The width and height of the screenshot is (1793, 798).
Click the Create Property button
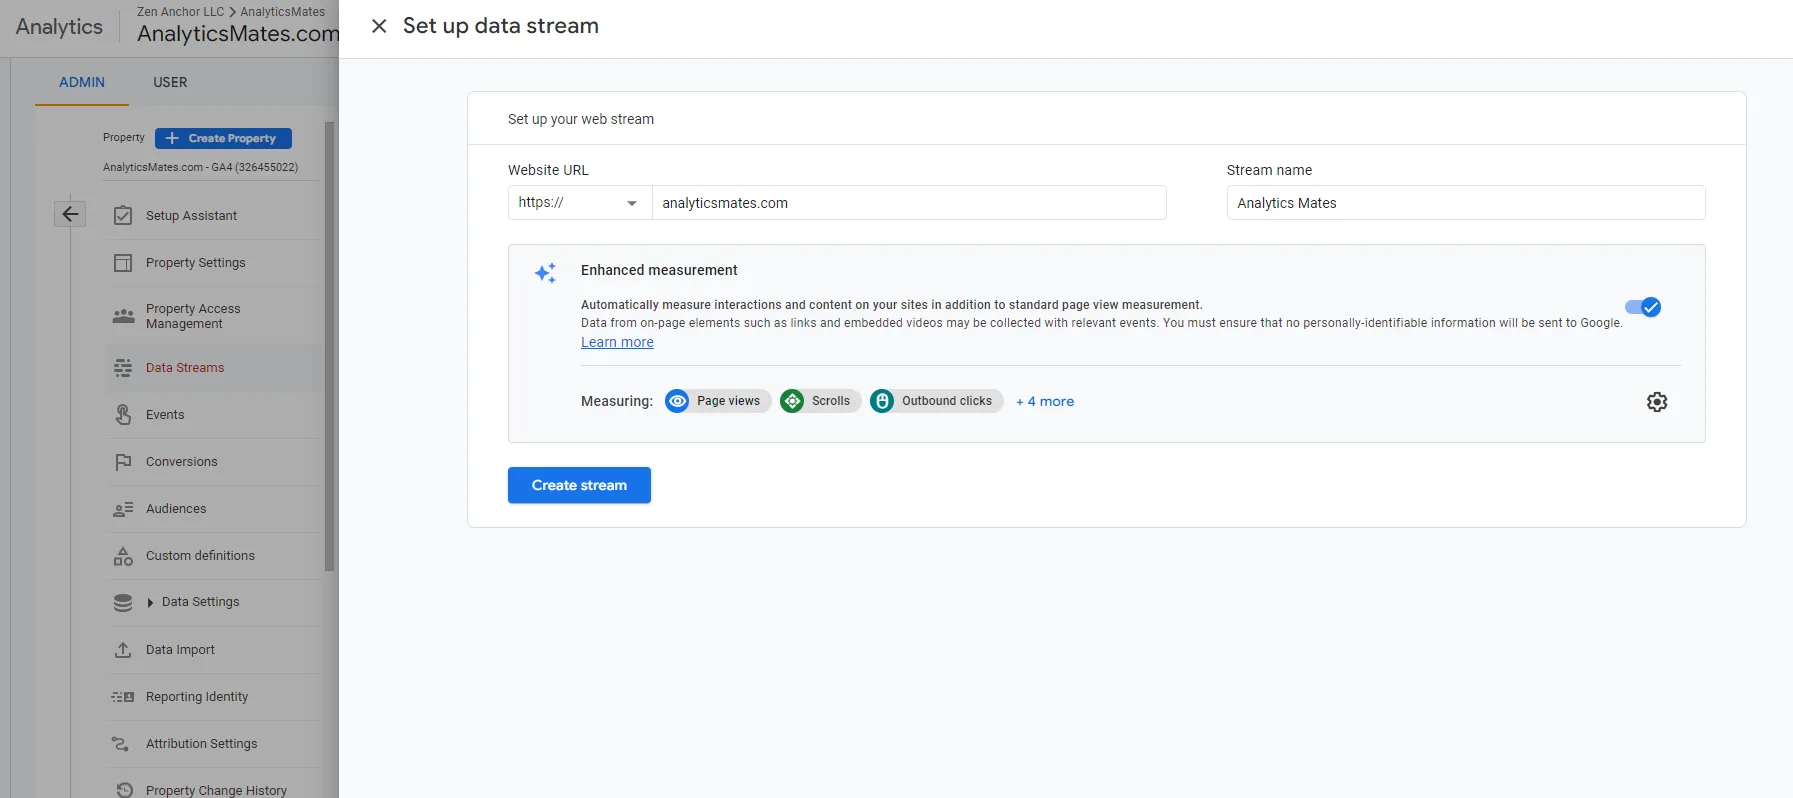(223, 138)
